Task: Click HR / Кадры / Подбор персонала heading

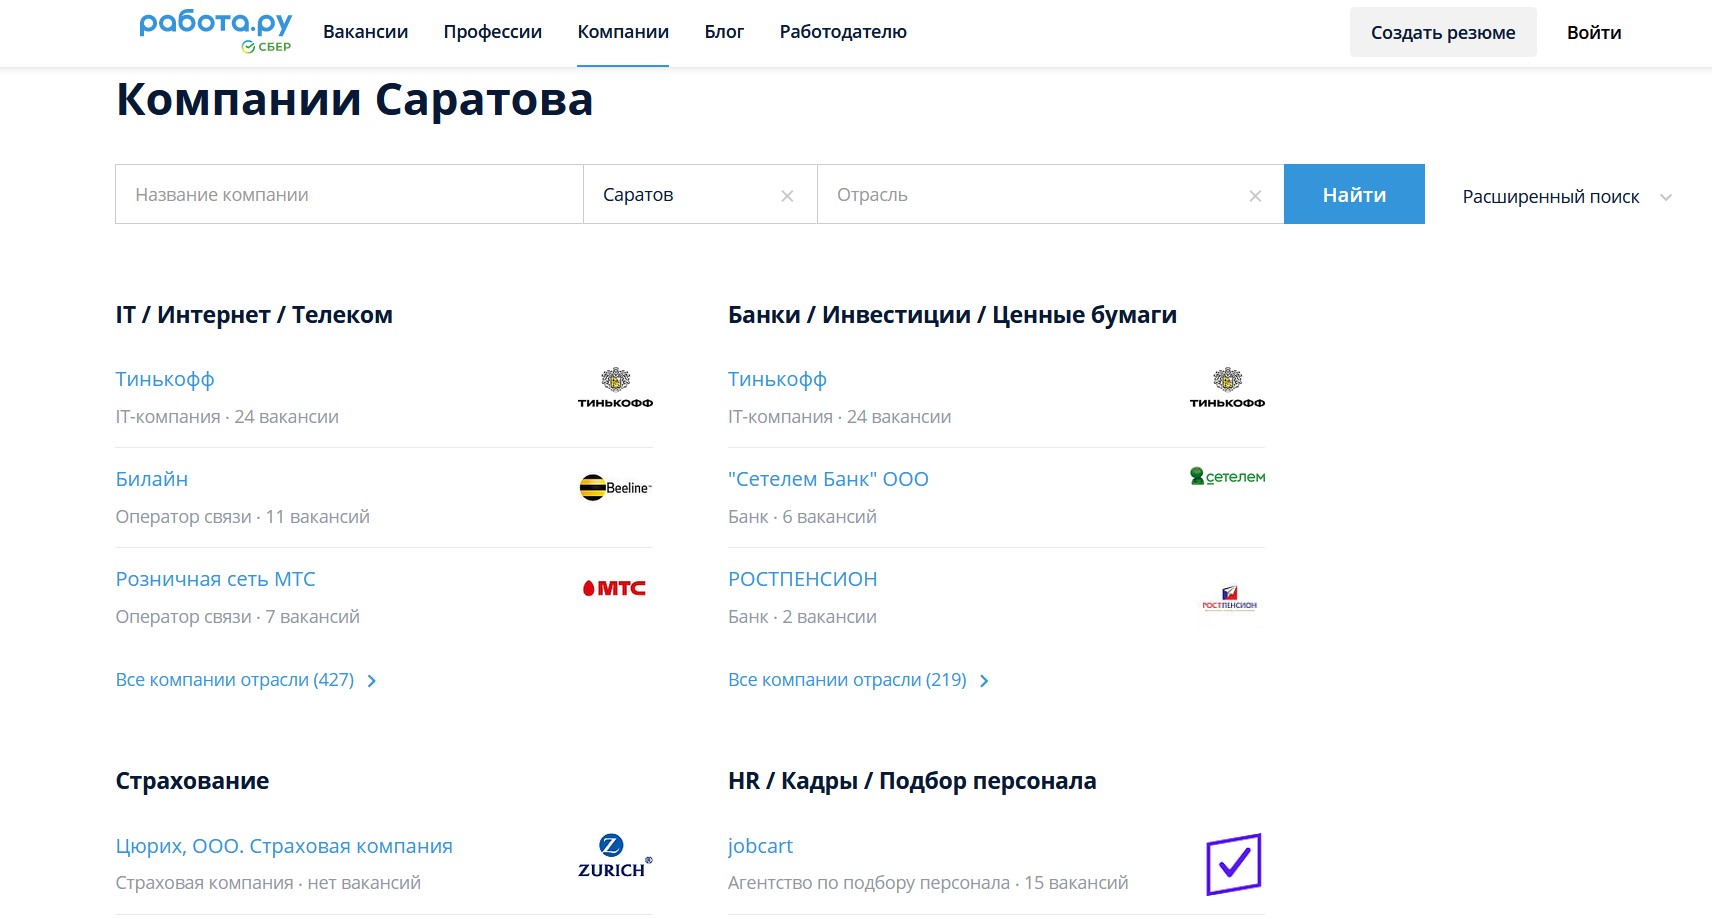Action: 912,781
